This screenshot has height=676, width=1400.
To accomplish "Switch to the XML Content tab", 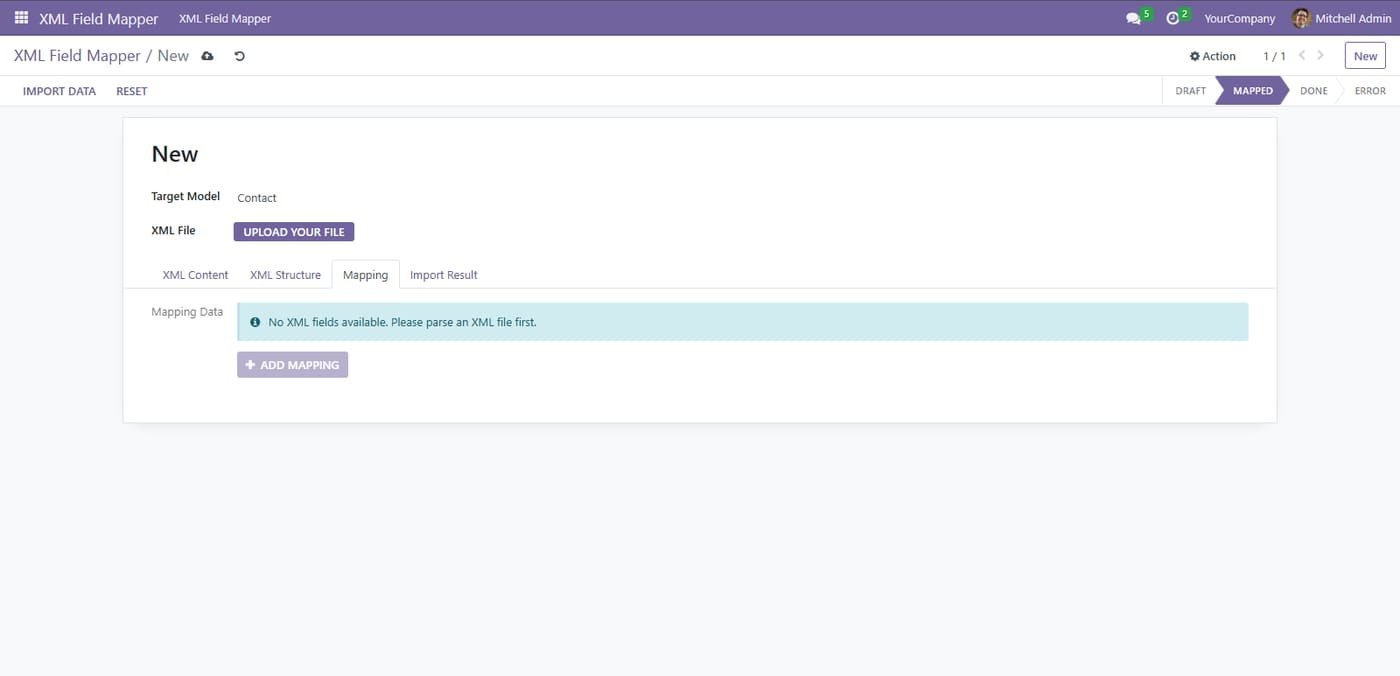I will (x=195, y=275).
